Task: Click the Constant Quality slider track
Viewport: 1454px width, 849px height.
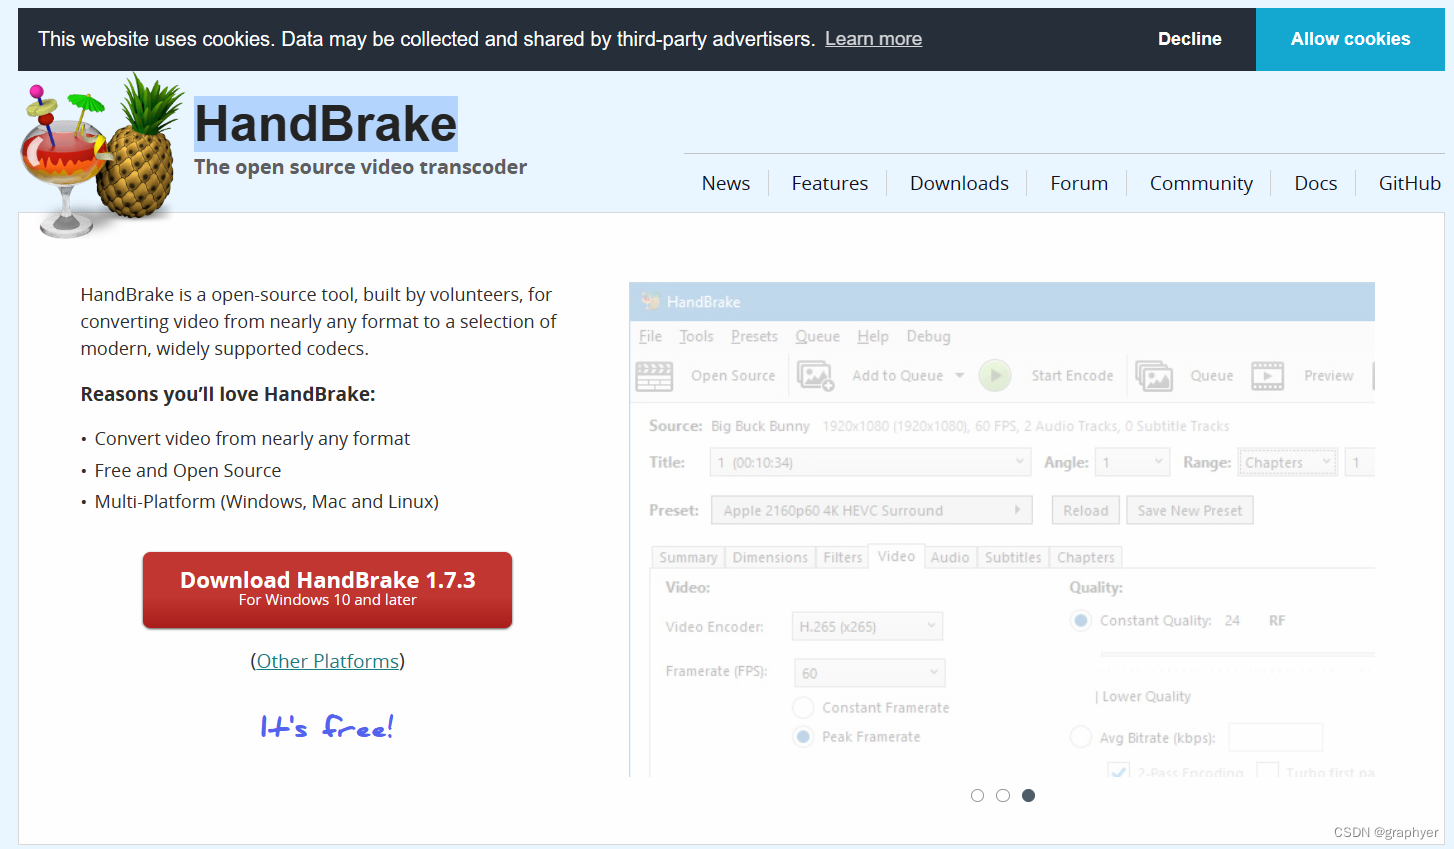Action: (1237, 654)
